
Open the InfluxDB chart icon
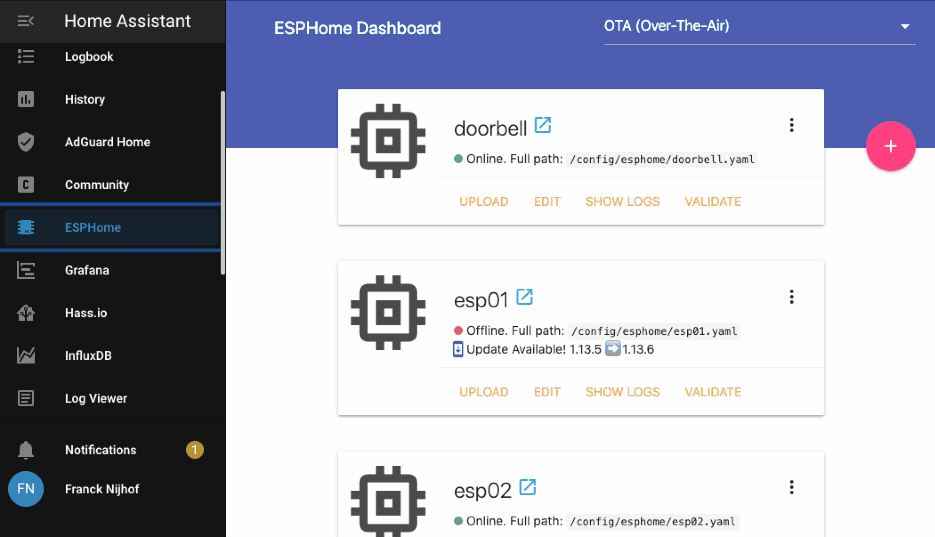coord(26,355)
